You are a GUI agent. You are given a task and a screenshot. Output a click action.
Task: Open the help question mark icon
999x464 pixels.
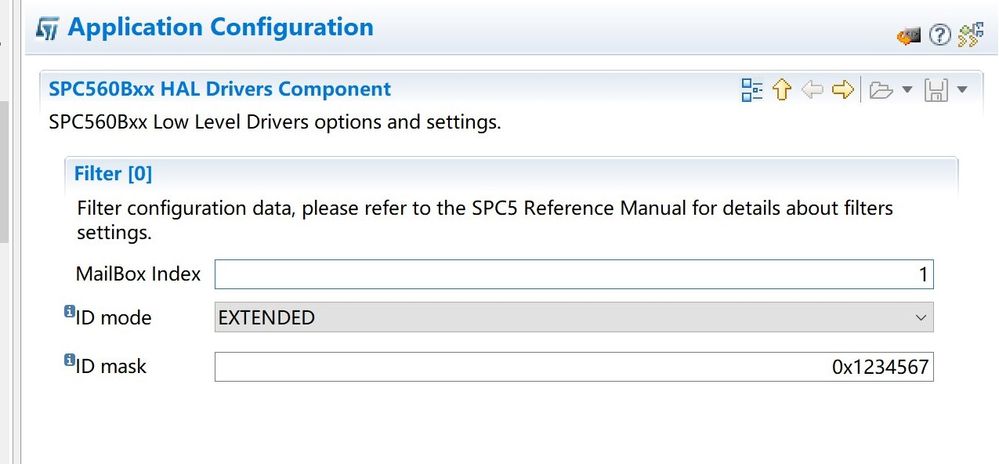point(939,36)
